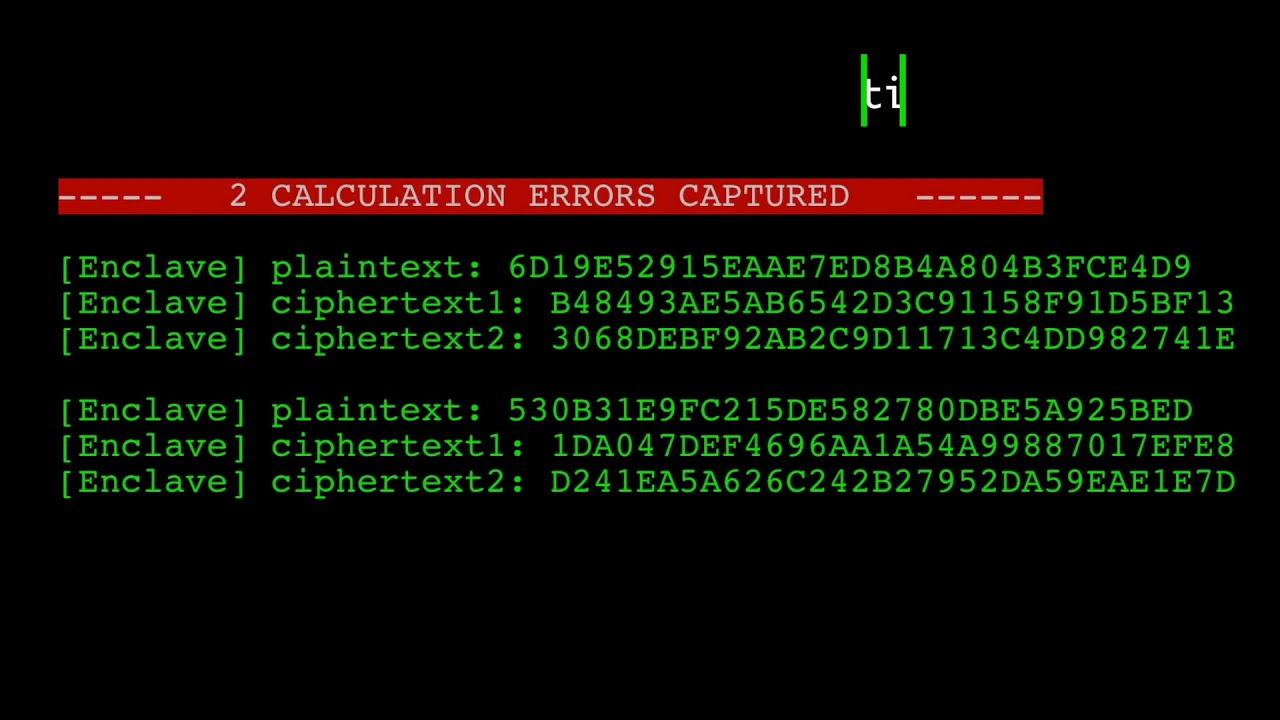Click the red CALCULATION ERRORS CAPTURED banner
The width and height of the screenshot is (1280, 720).
pos(550,196)
